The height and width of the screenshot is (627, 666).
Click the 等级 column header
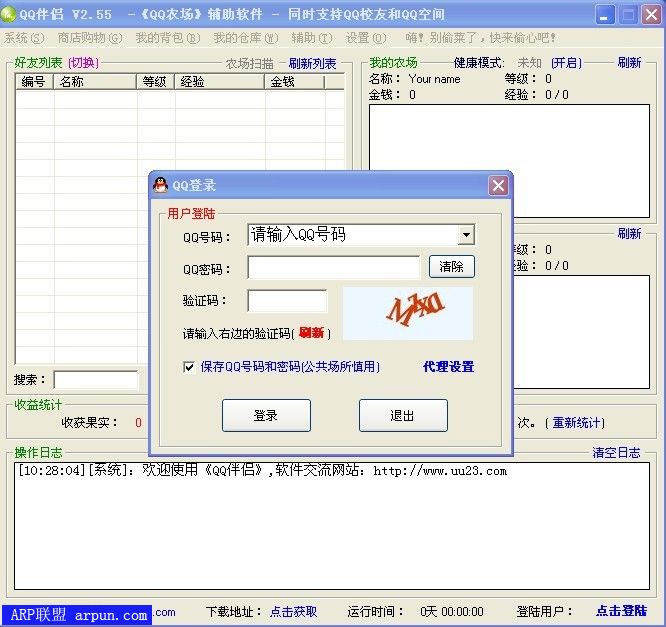point(155,82)
